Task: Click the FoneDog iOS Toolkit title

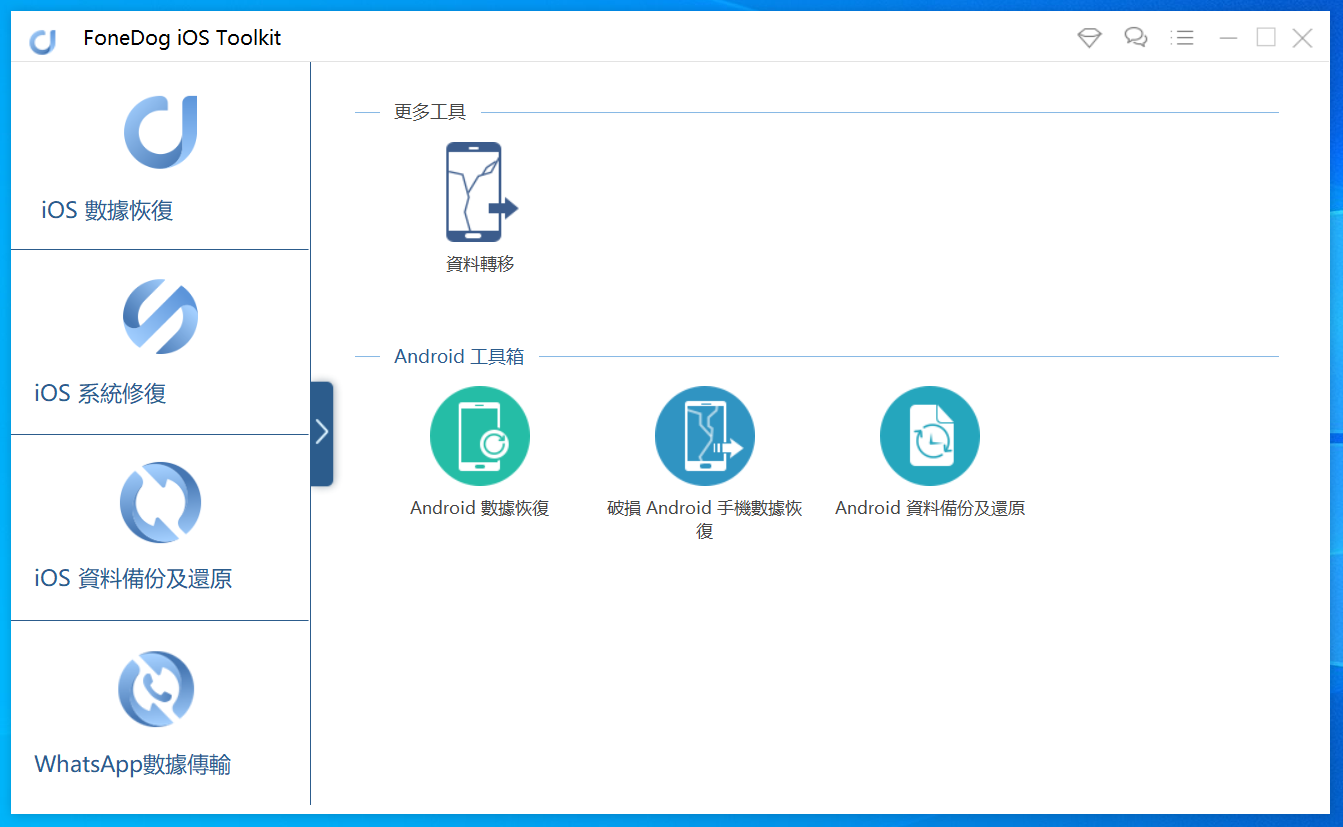Action: [x=182, y=38]
